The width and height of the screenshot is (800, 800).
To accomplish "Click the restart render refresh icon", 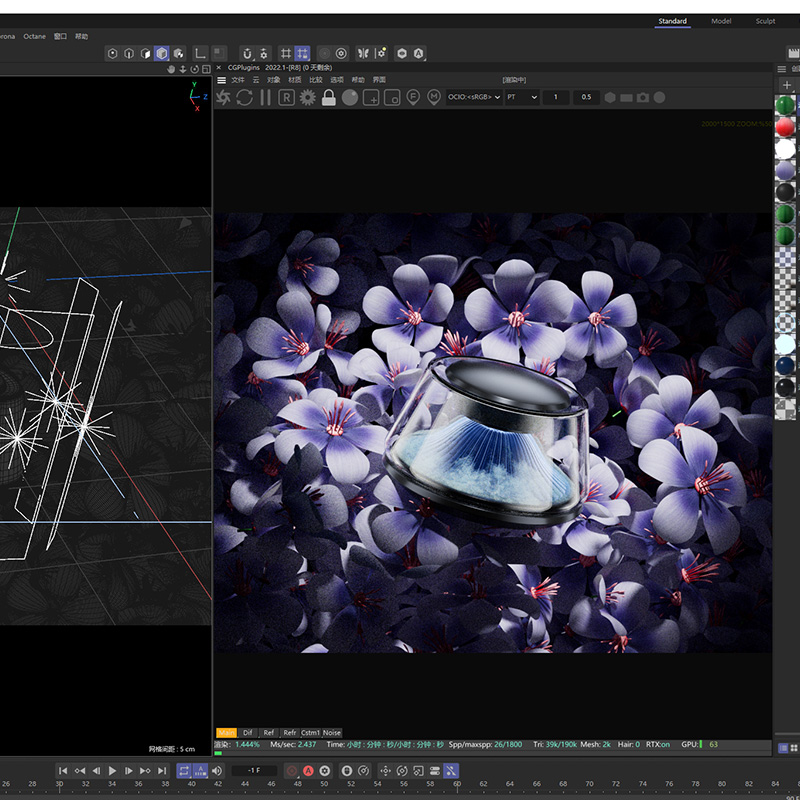I will pyautogui.click(x=244, y=97).
